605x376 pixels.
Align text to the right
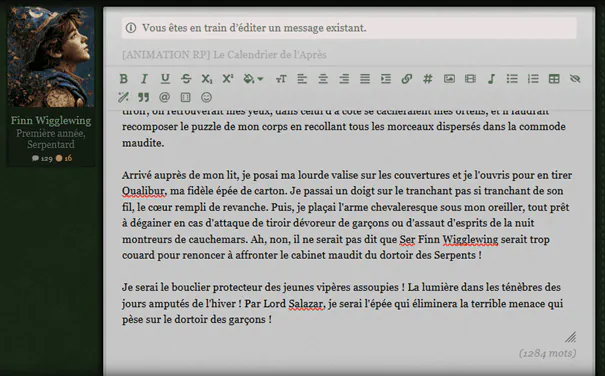pos(344,79)
